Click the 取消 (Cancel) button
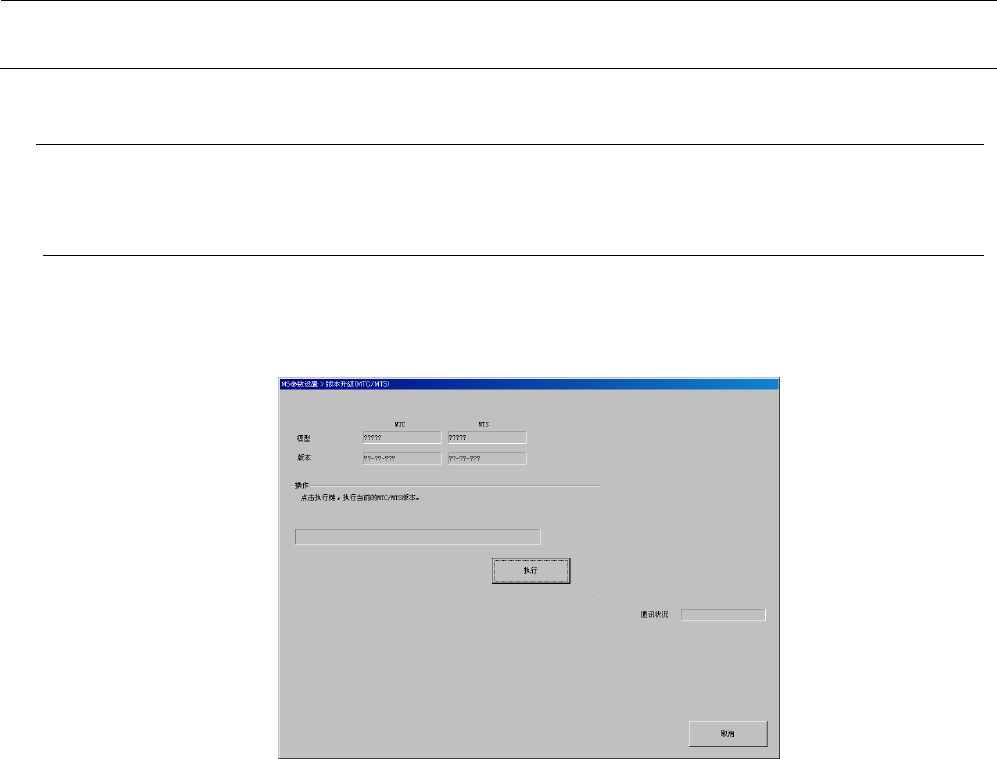 728,734
